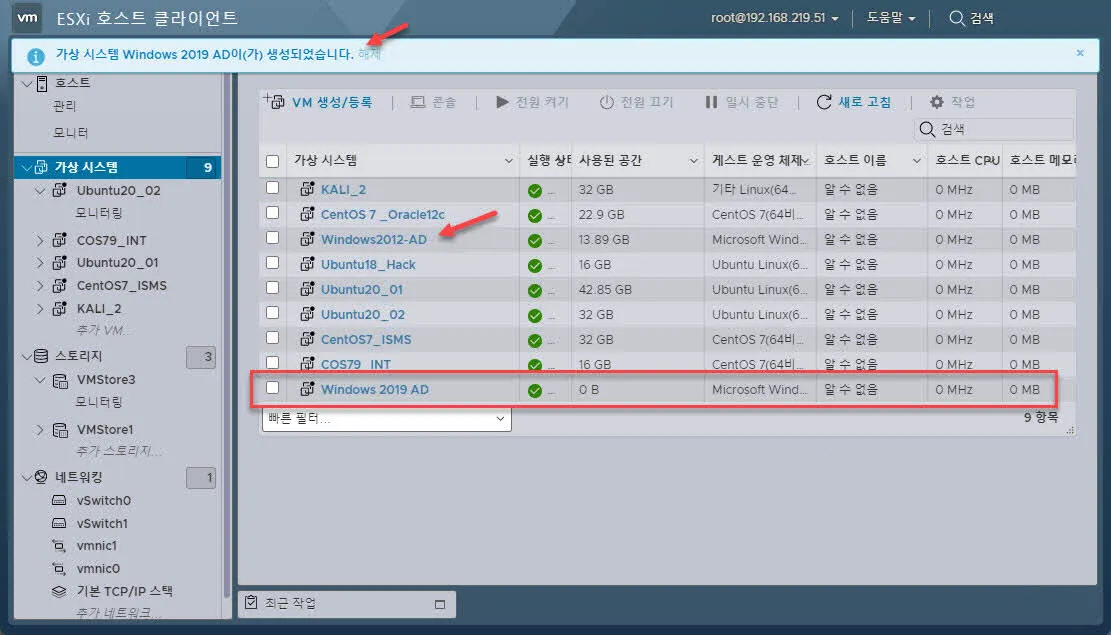Click the green status icon for KALI_2
The height and width of the screenshot is (635, 1111).
tap(535, 190)
